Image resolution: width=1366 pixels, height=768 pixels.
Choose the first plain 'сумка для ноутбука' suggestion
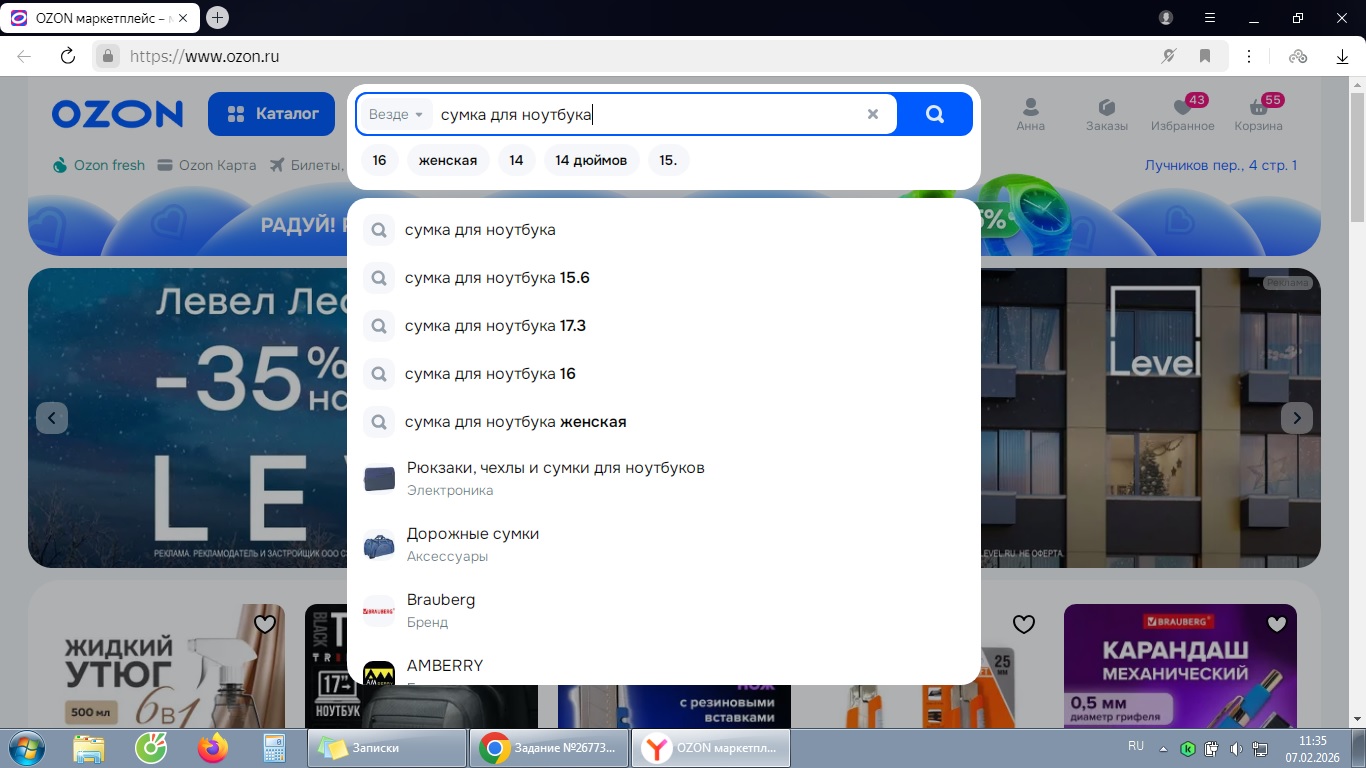tap(663, 230)
